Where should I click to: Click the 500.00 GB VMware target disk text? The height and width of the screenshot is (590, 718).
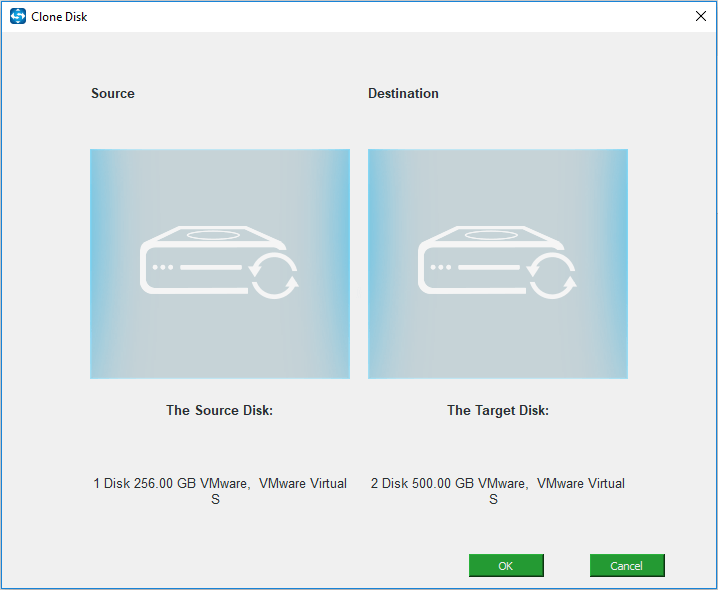[x=497, y=484]
